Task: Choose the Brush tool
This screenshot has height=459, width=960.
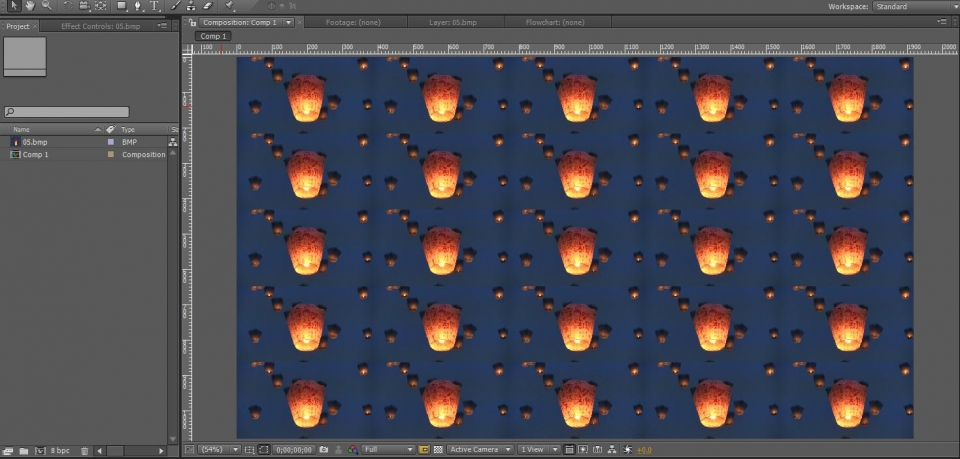Action: [175, 6]
